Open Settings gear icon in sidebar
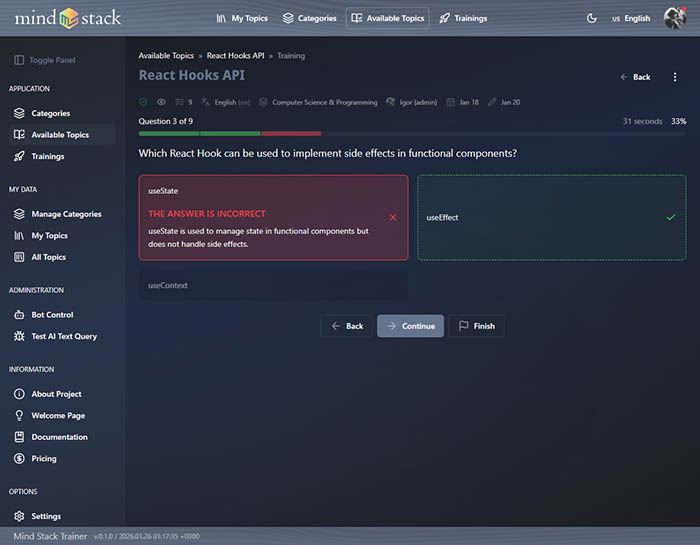 (20, 516)
